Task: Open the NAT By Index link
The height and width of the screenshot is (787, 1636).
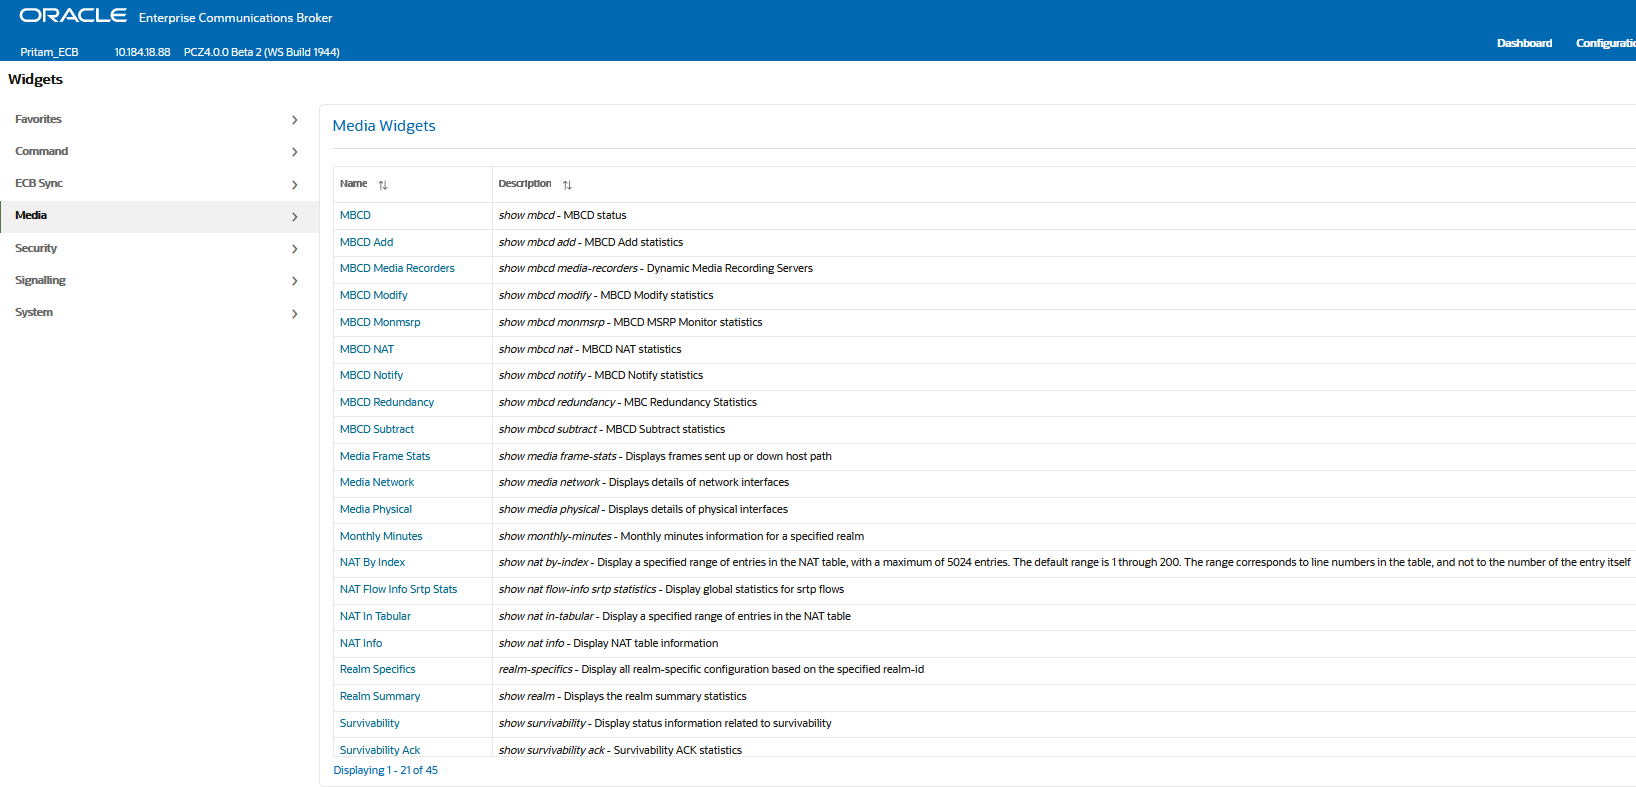Action: point(372,562)
